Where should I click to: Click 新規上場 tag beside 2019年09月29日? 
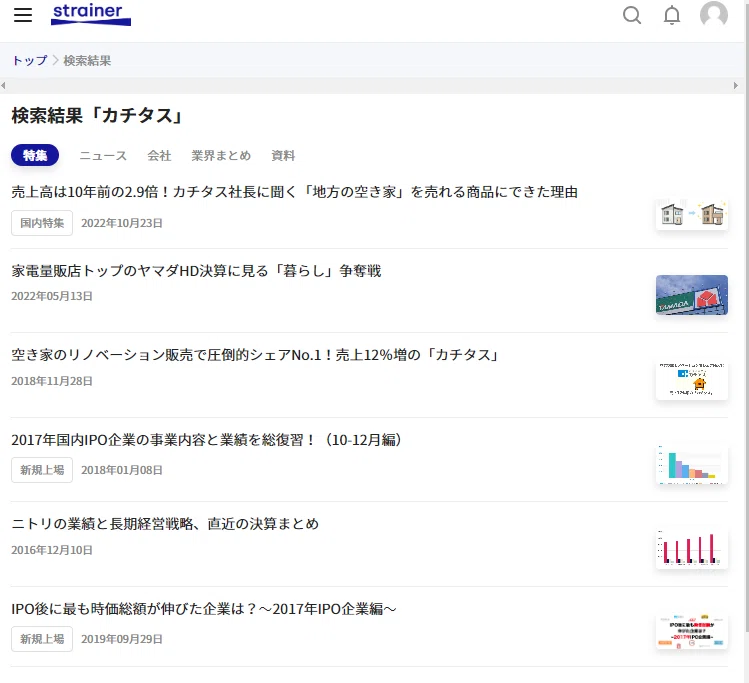tap(42, 639)
